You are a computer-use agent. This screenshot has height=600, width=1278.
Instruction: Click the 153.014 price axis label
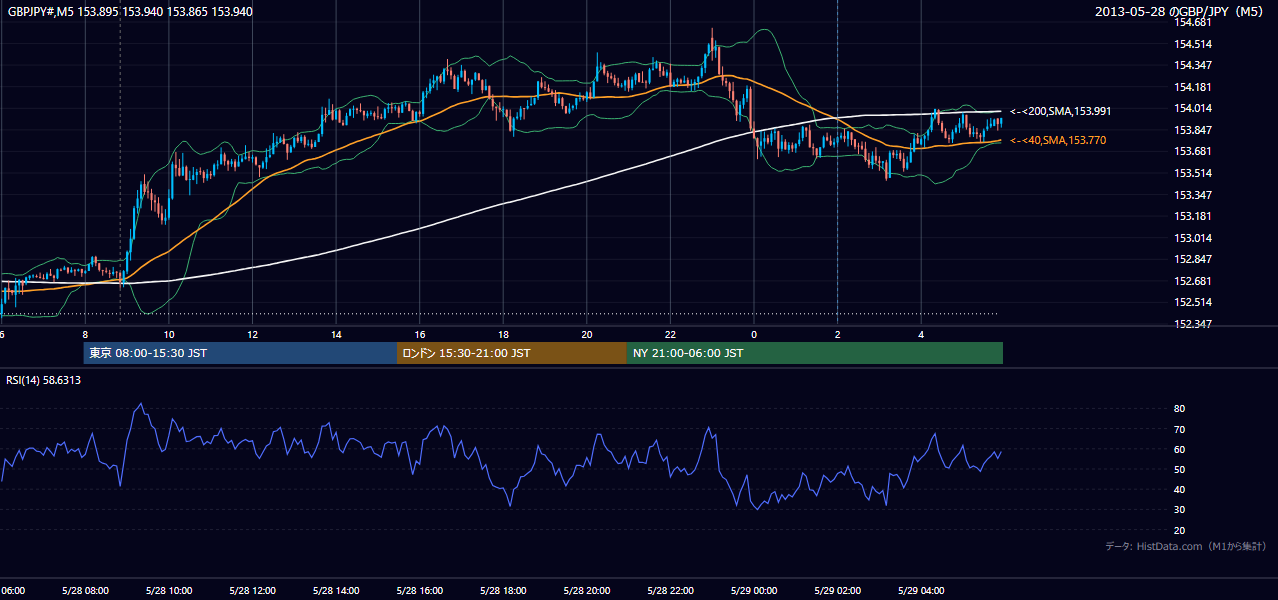pos(1193,238)
